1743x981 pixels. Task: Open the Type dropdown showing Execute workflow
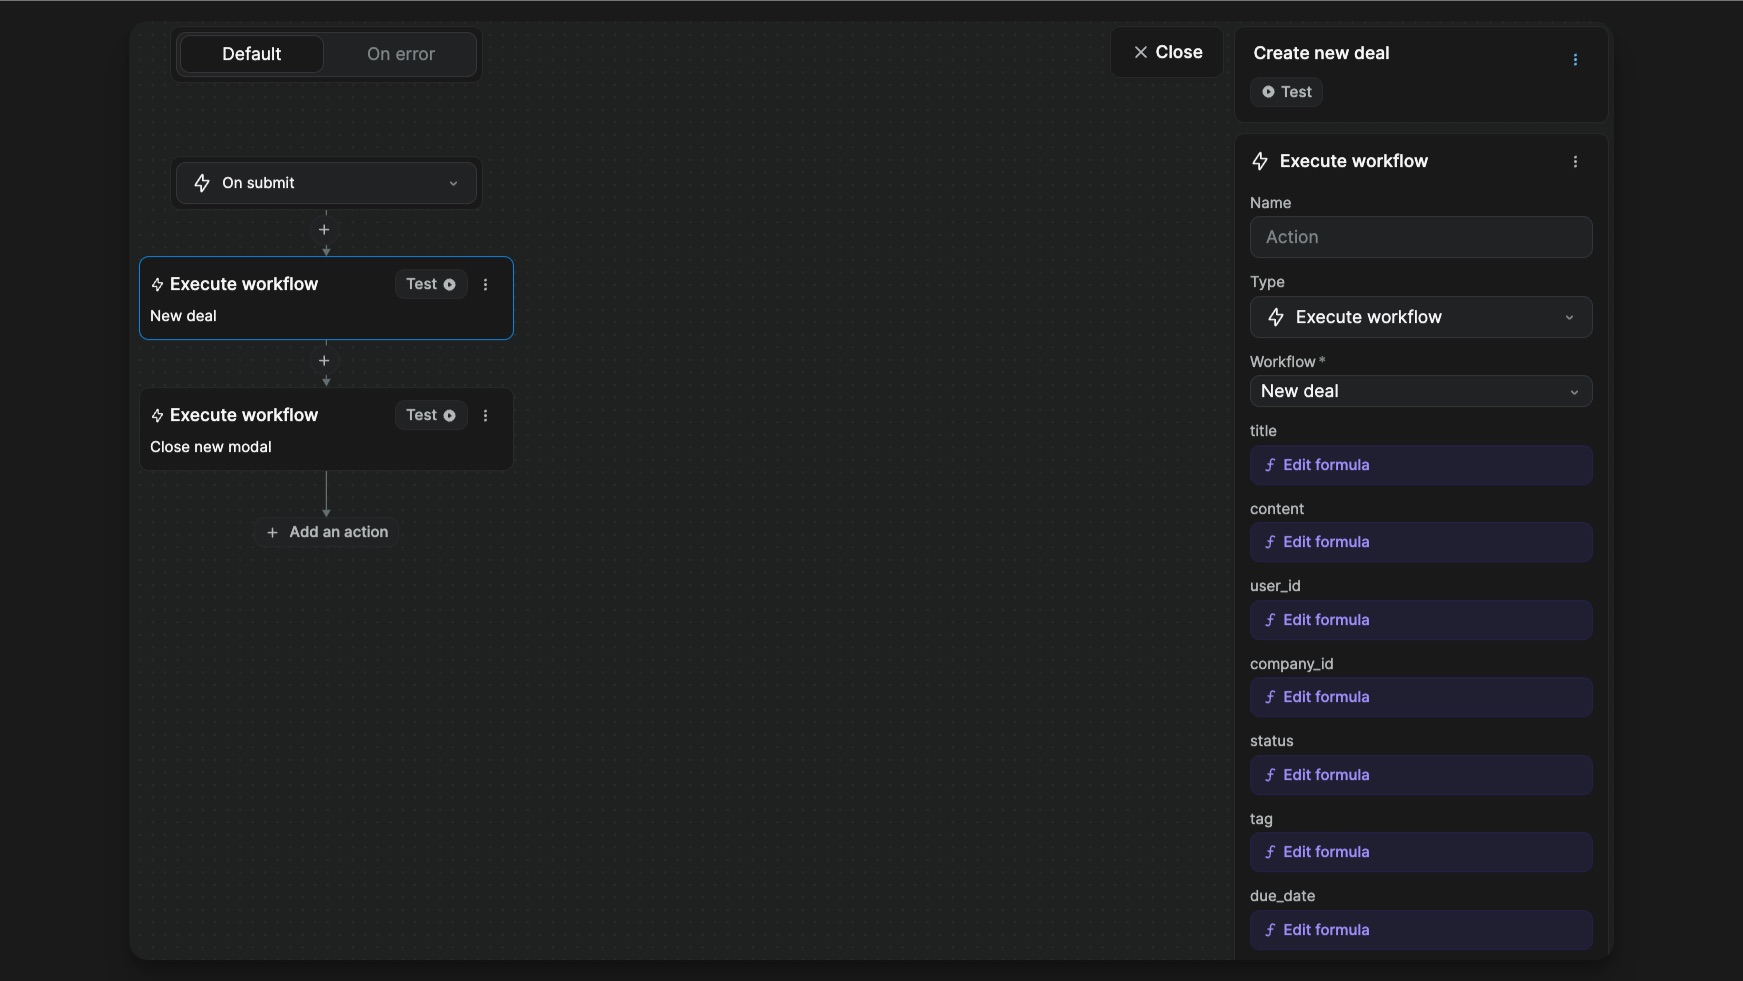[x=1421, y=317]
